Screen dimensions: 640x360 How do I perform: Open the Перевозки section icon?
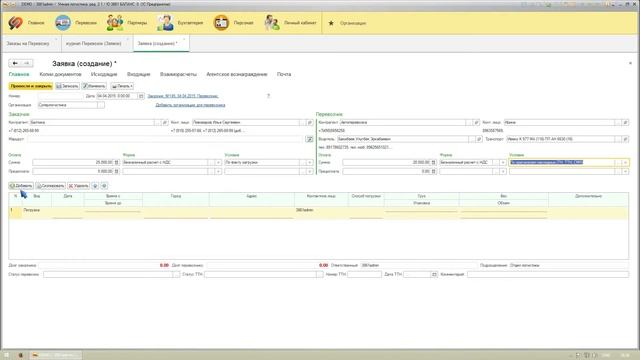click(63, 23)
